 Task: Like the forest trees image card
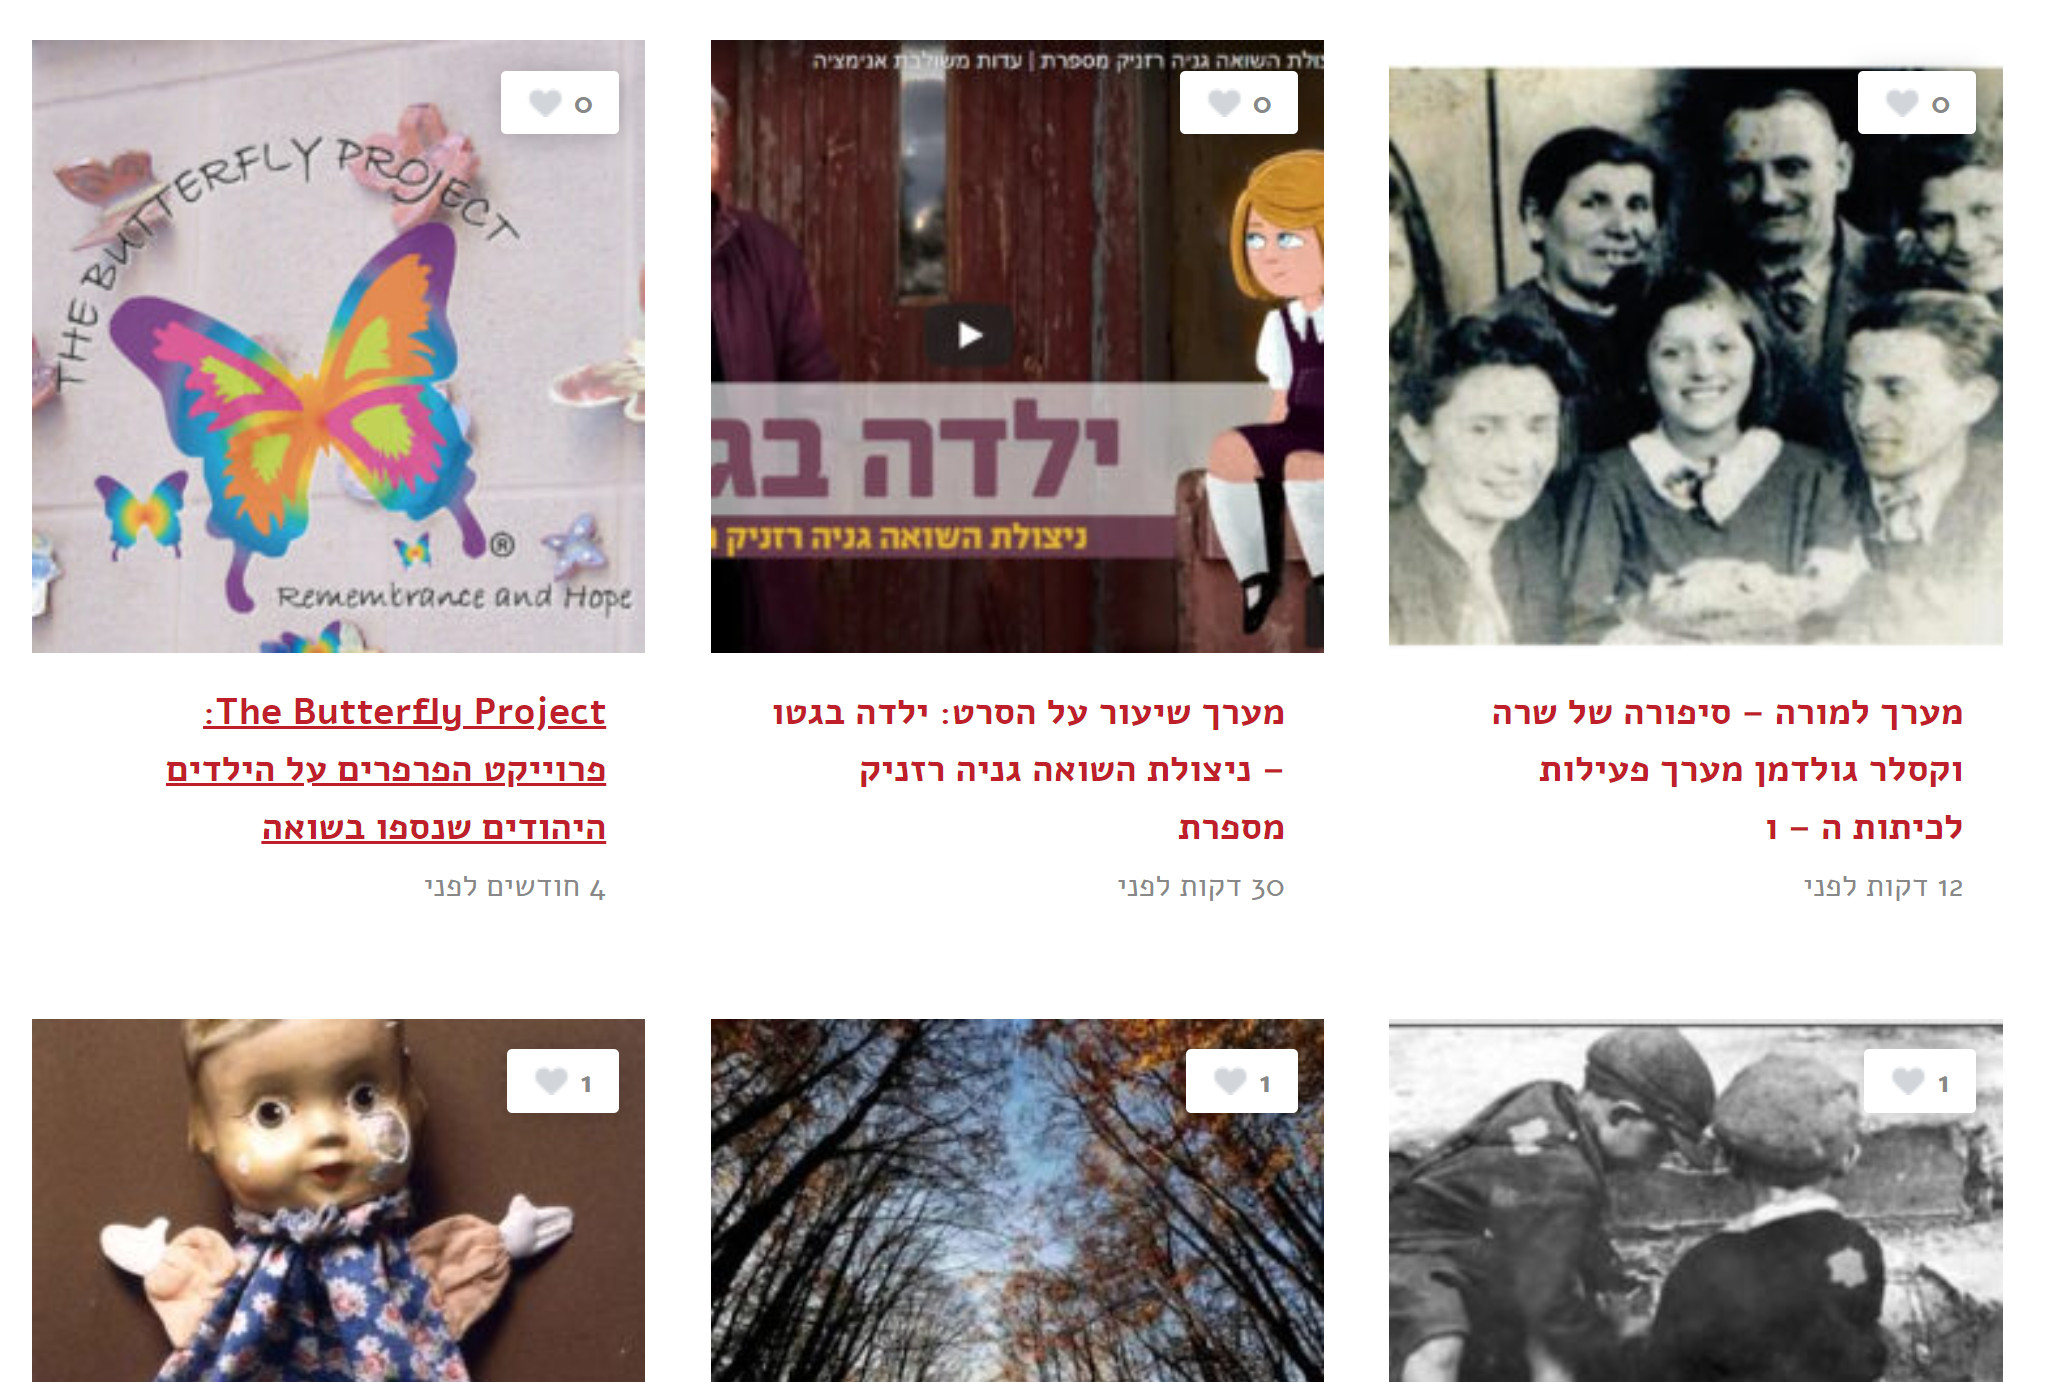1230,1081
